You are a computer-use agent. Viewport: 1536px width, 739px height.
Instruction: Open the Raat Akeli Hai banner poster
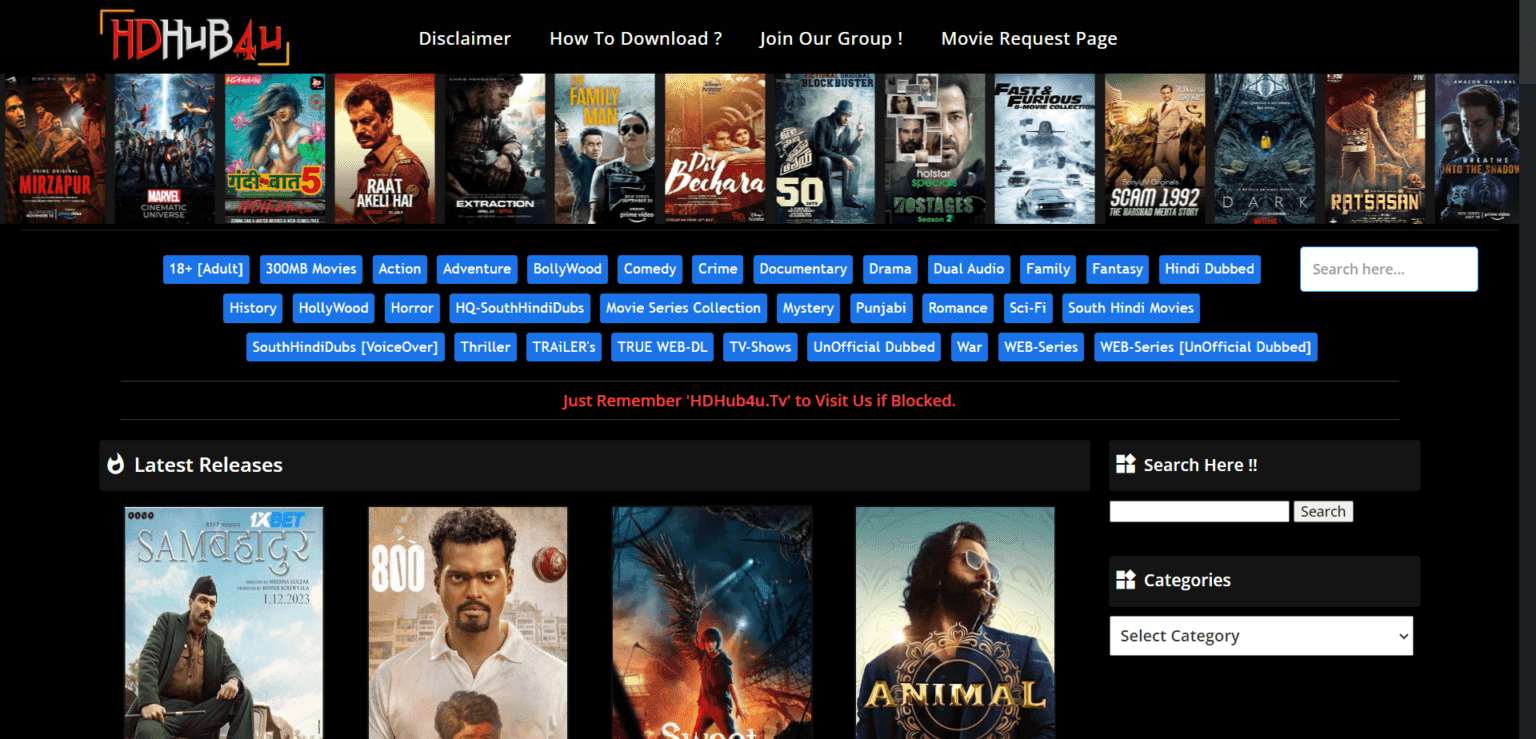click(x=385, y=148)
